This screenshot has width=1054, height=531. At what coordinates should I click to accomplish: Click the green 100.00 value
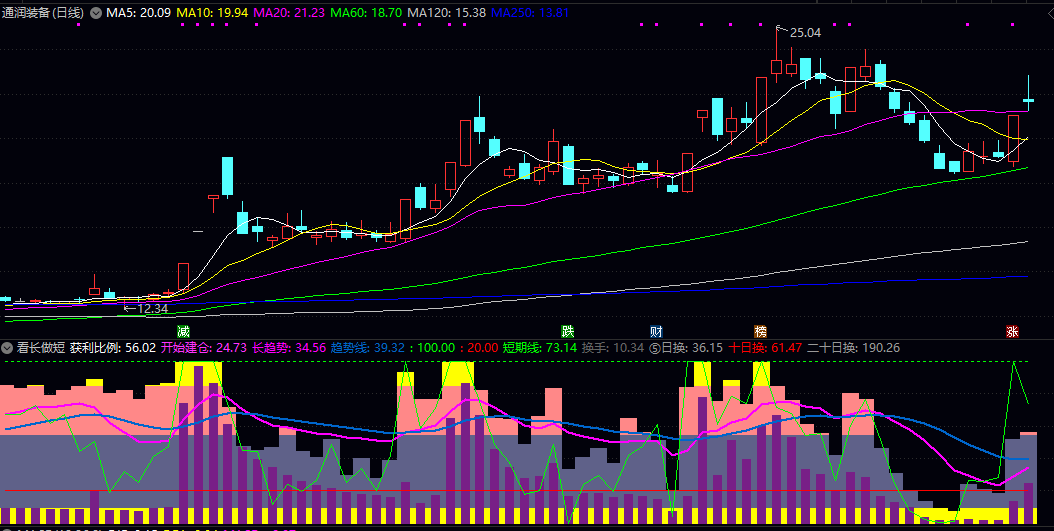coord(436,348)
